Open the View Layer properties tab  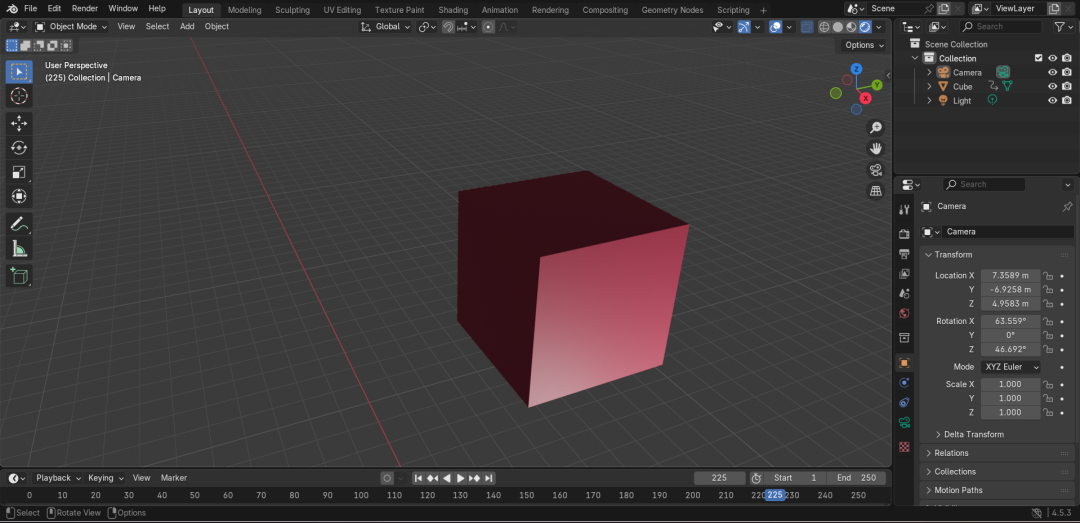(904, 274)
